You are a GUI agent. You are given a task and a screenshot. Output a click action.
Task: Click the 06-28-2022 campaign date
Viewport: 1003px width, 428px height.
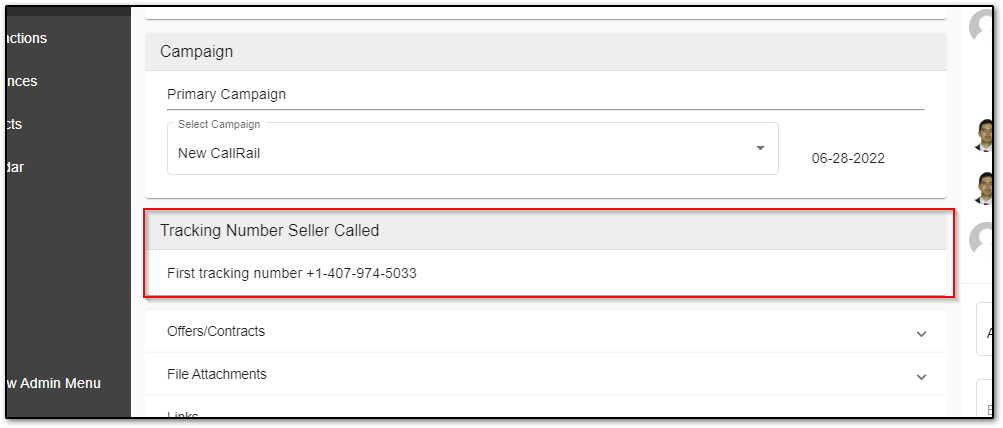(848, 158)
